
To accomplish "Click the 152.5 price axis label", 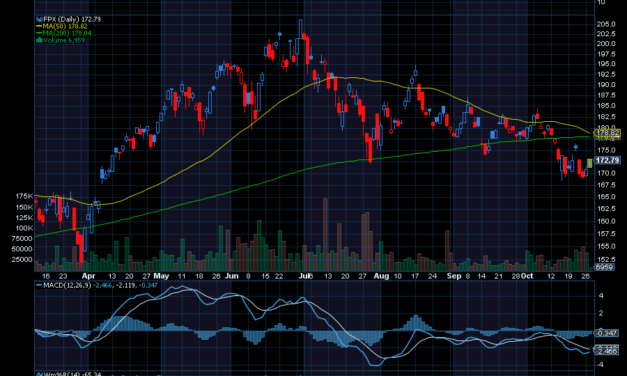I will [x=606, y=259].
